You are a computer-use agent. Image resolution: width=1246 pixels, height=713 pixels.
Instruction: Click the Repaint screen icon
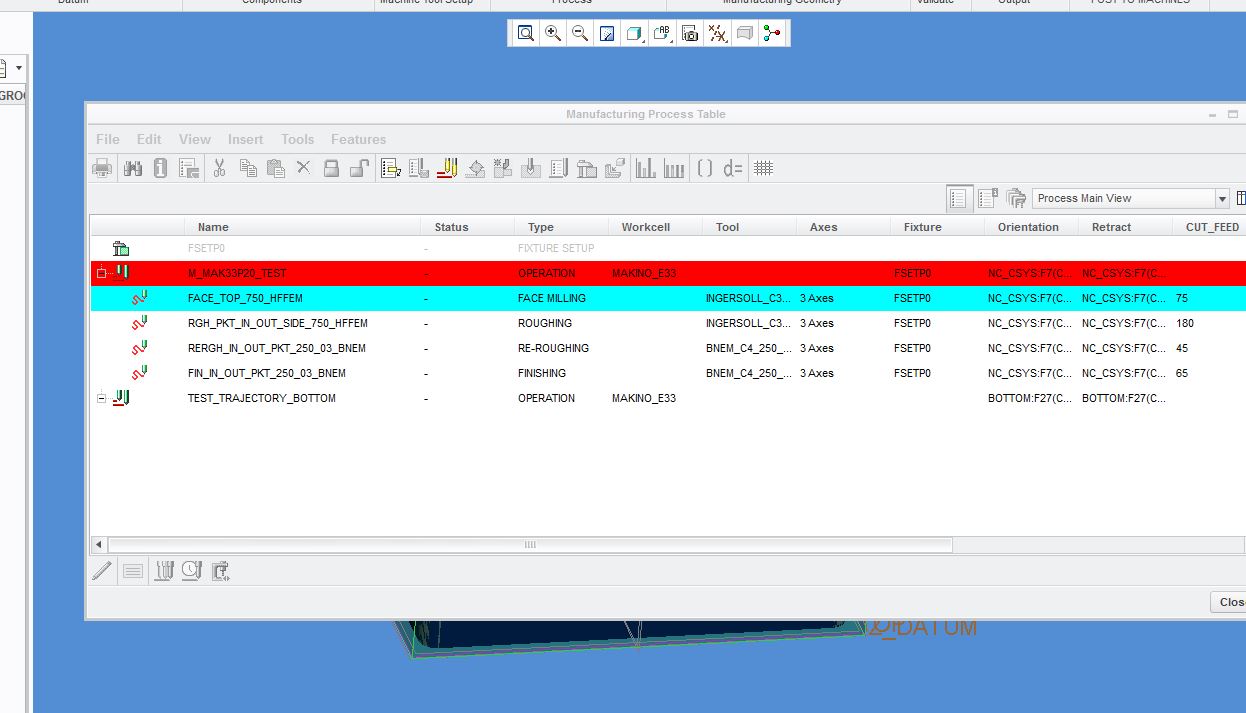607,34
